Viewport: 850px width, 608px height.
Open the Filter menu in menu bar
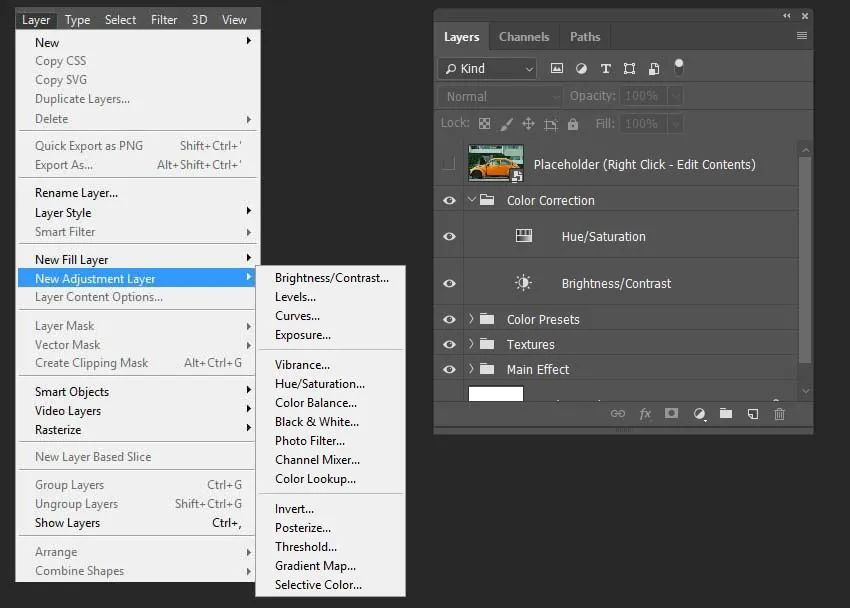point(164,19)
